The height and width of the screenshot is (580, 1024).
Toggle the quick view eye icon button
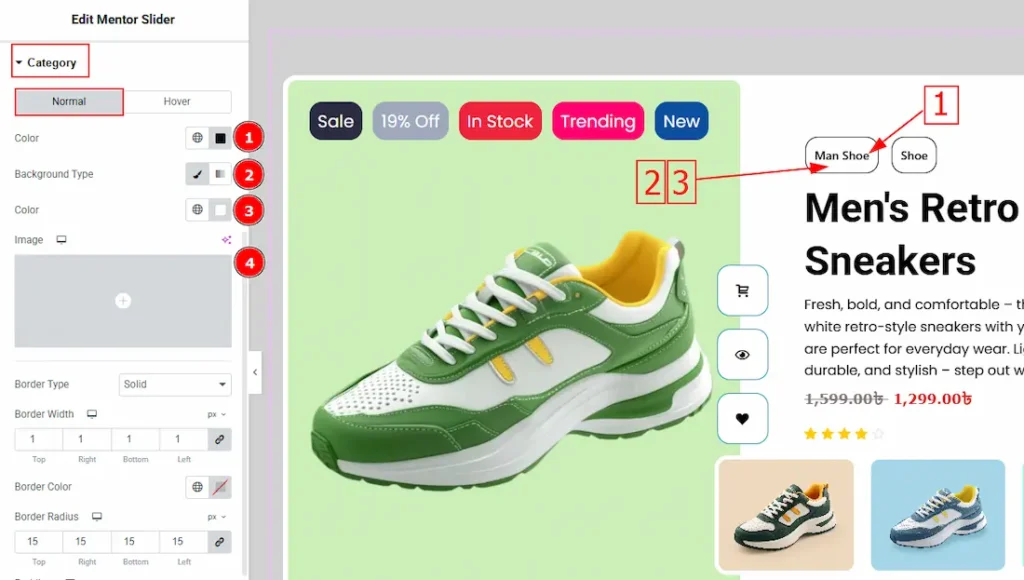tap(742, 355)
